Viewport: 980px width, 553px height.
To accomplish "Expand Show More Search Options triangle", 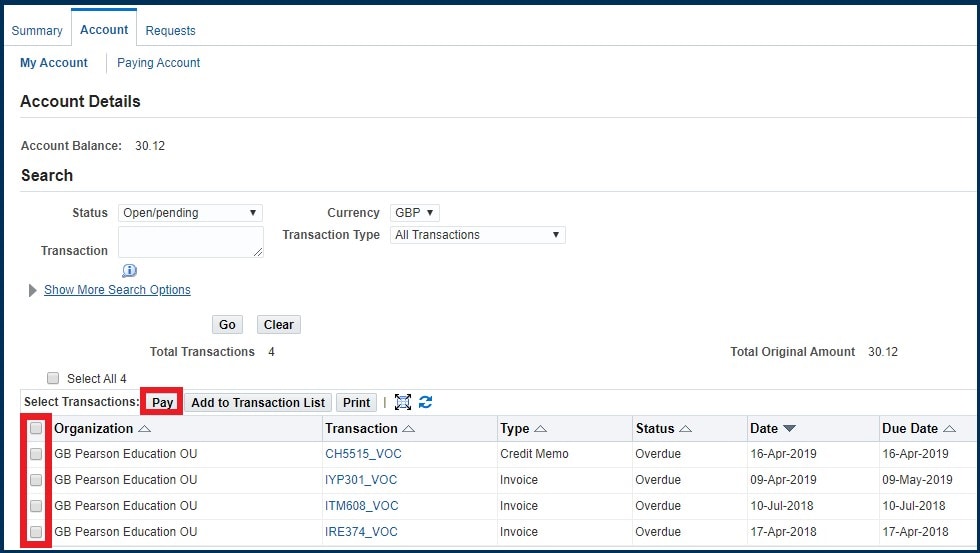I will tap(34, 290).
